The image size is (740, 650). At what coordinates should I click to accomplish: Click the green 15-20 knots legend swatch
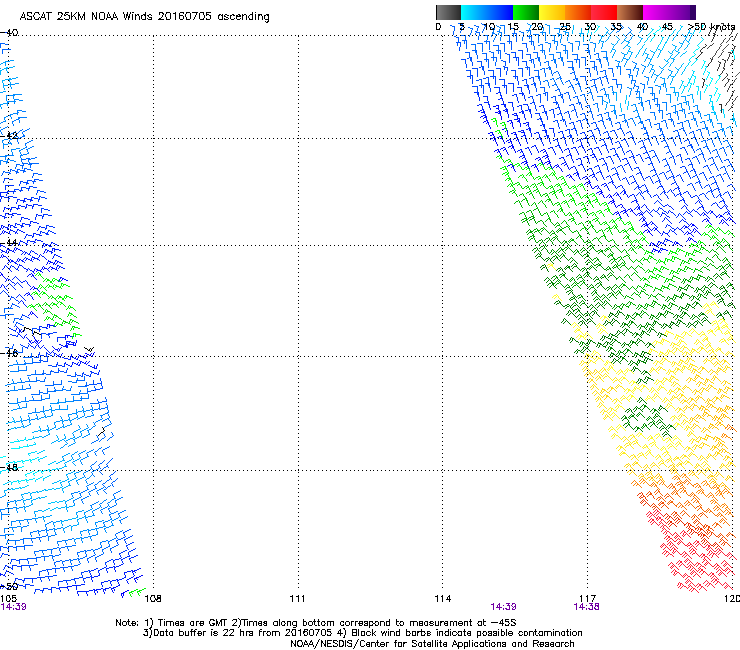(x=526, y=12)
